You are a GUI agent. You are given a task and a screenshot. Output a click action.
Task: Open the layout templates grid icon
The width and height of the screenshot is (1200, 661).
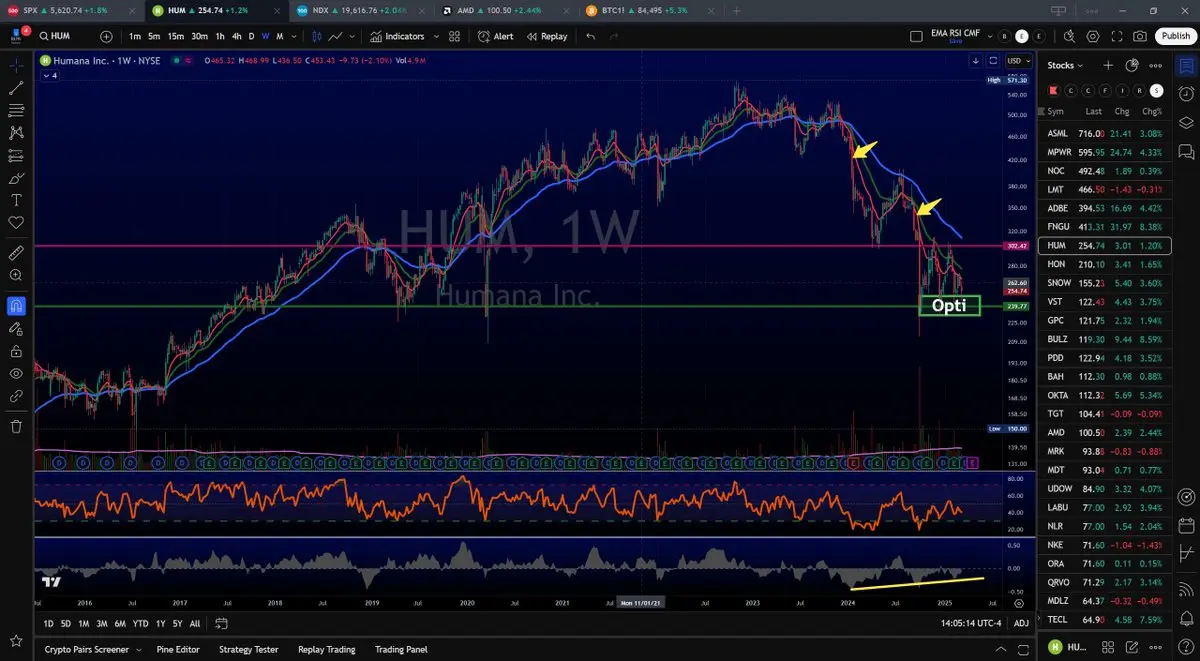coord(454,36)
